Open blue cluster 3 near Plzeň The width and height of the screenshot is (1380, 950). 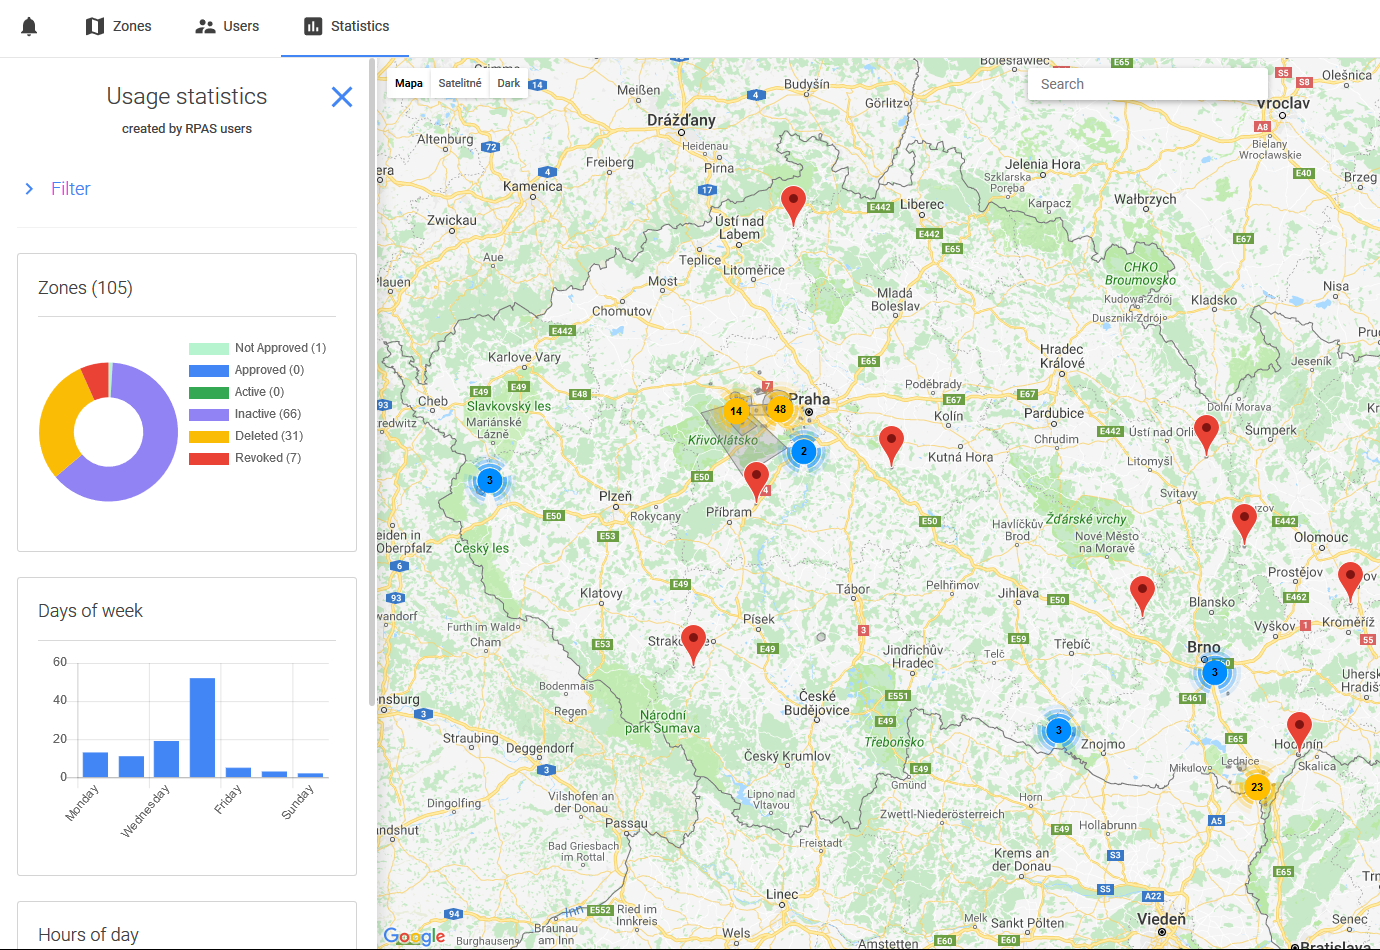pyautogui.click(x=489, y=480)
